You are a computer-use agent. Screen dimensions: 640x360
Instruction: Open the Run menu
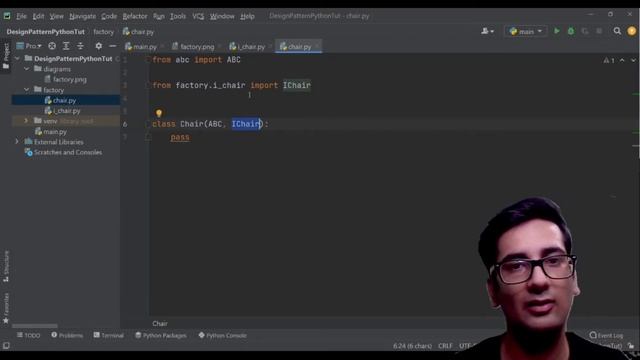pos(159,16)
